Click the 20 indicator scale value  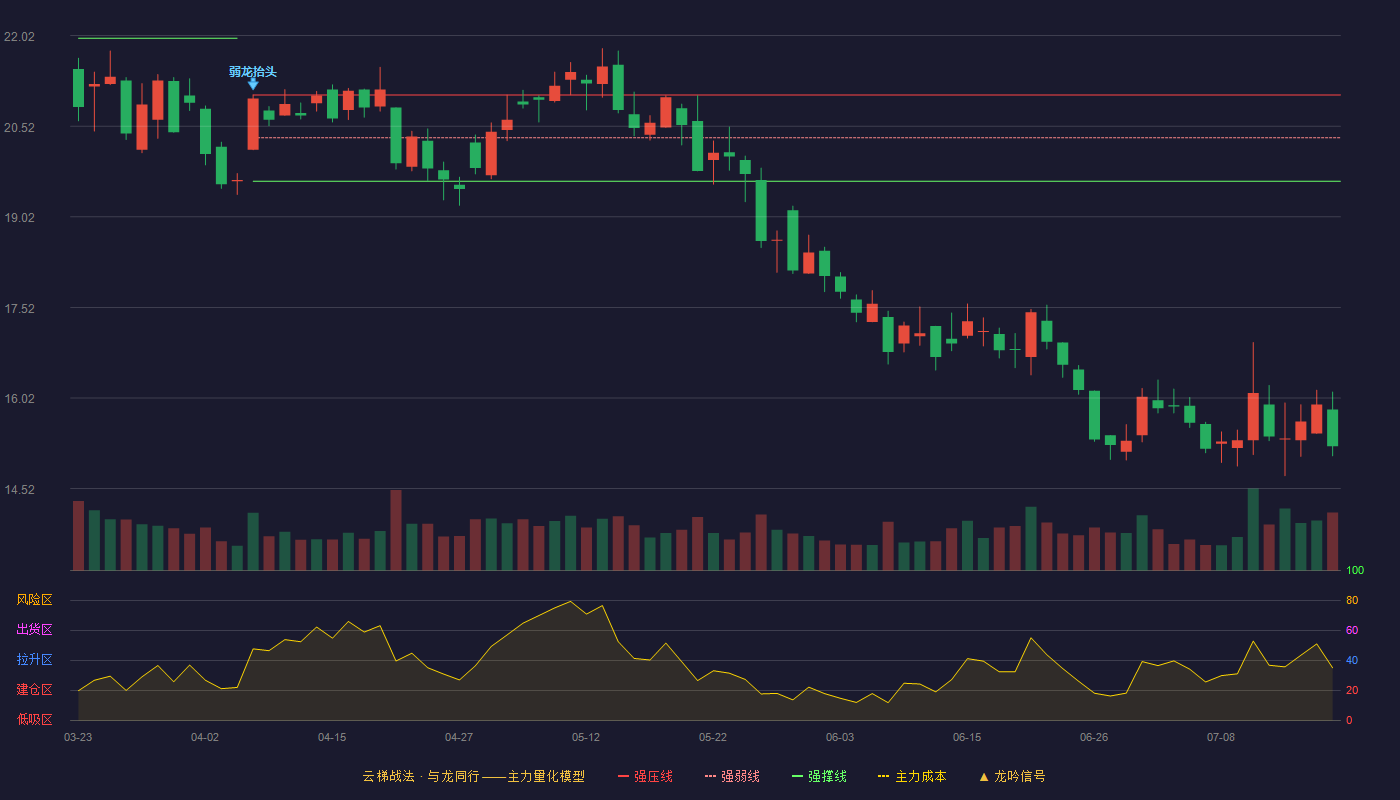[x=1352, y=690]
